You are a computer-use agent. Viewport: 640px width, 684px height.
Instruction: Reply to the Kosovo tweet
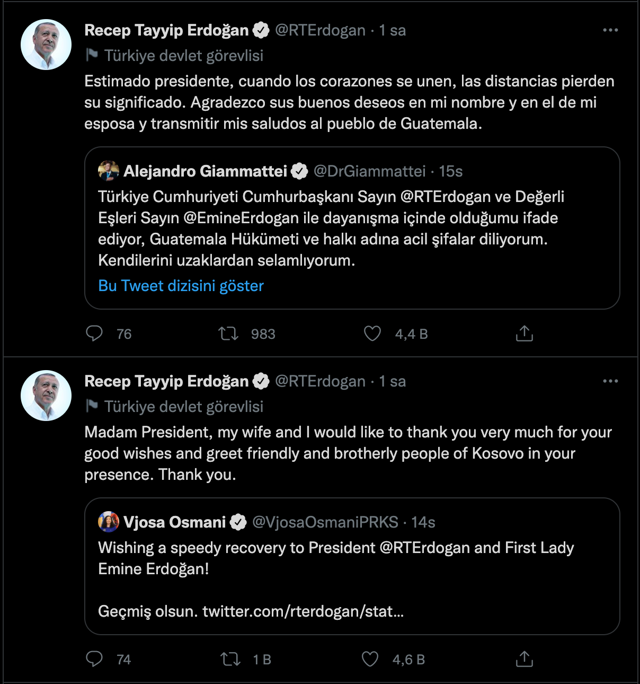pyautogui.click(x=95, y=659)
